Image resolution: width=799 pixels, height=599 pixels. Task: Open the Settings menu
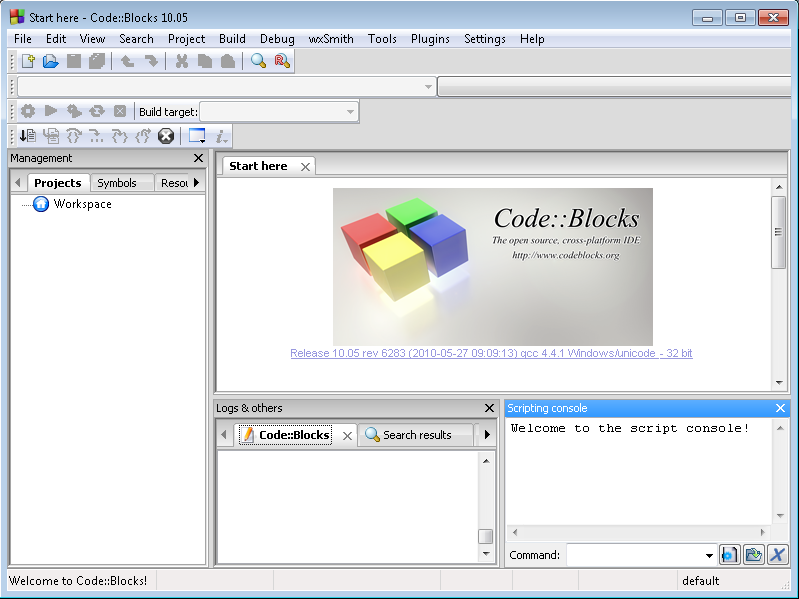485,39
